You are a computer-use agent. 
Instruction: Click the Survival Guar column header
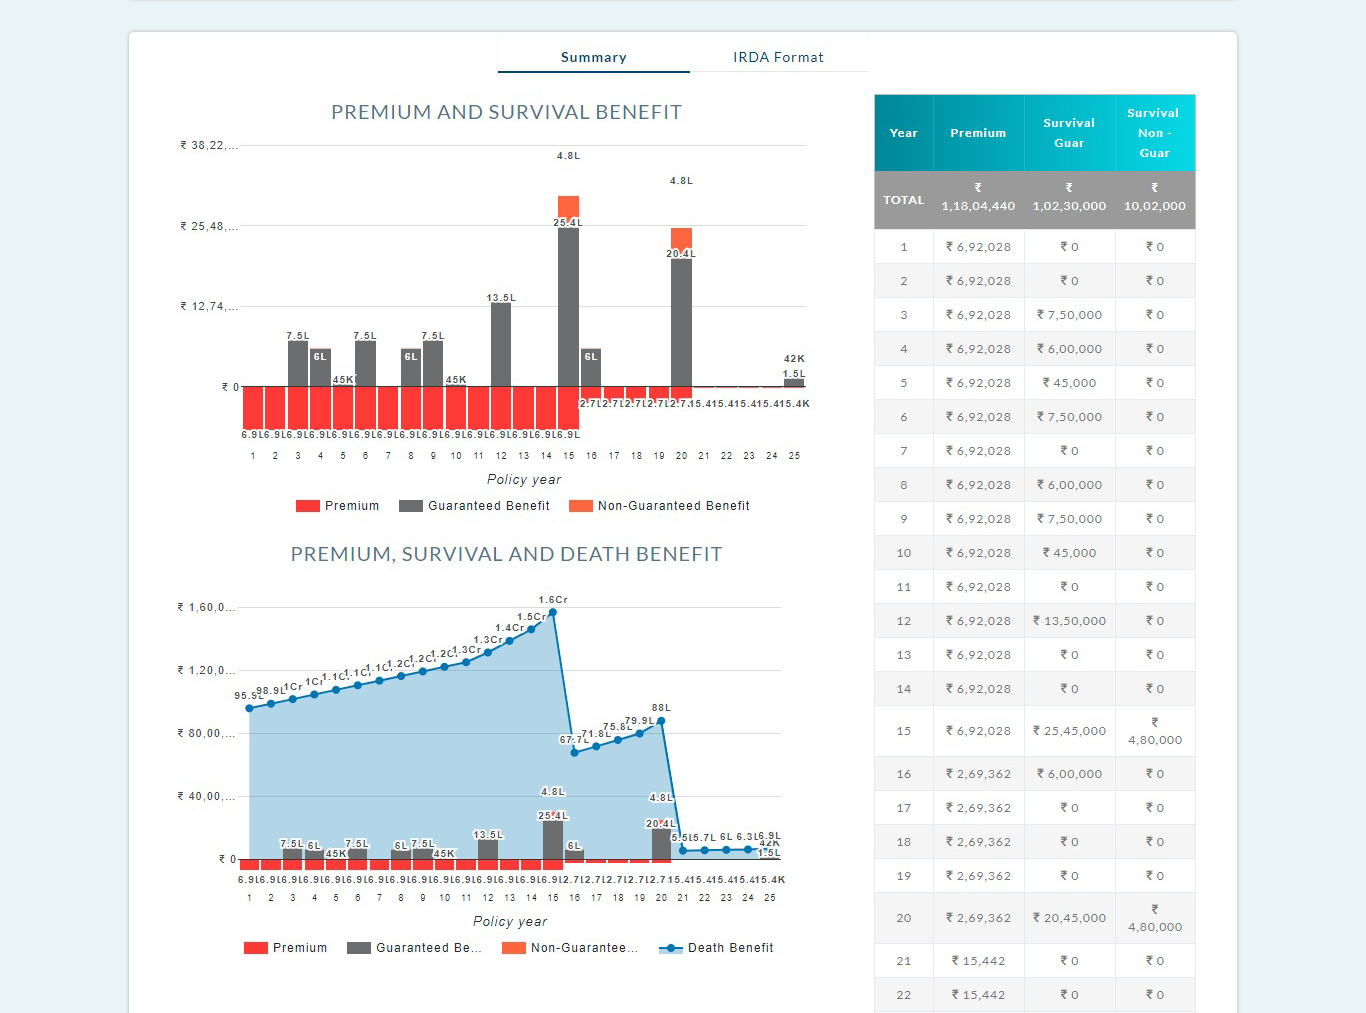click(1068, 133)
